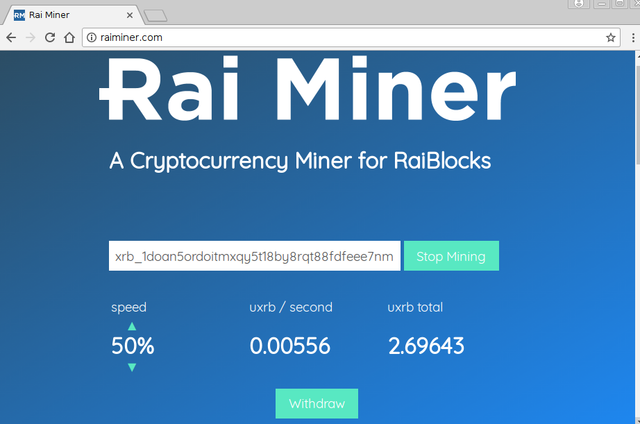Image resolution: width=640 pixels, height=424 pixels.
Task: Open a new browser tab
Action: (156, 16)
